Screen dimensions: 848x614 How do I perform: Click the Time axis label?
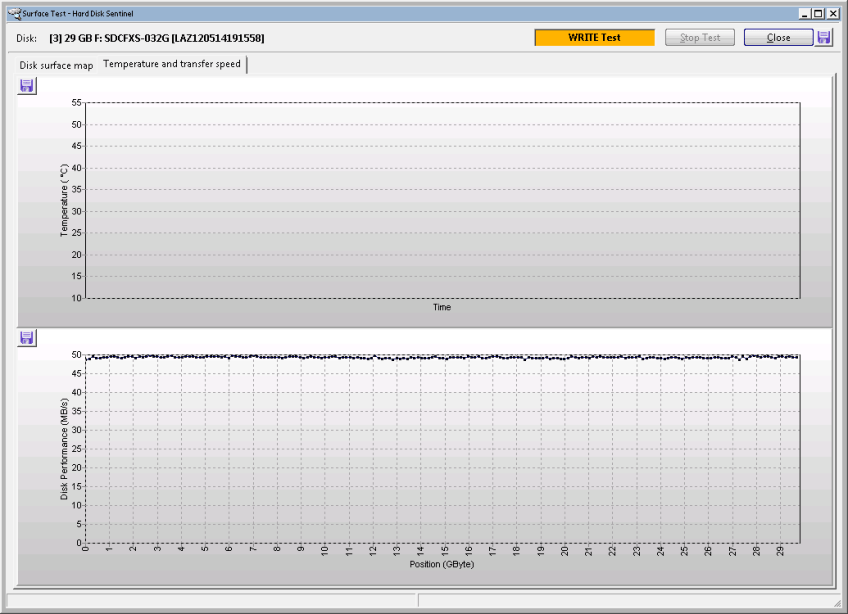[x=442, y=307]
